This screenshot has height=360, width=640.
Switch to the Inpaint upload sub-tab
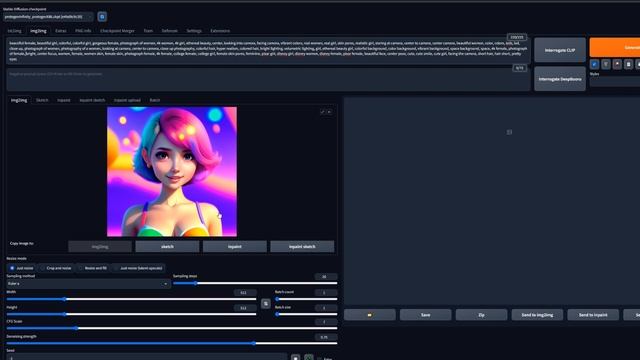(127, 100)
